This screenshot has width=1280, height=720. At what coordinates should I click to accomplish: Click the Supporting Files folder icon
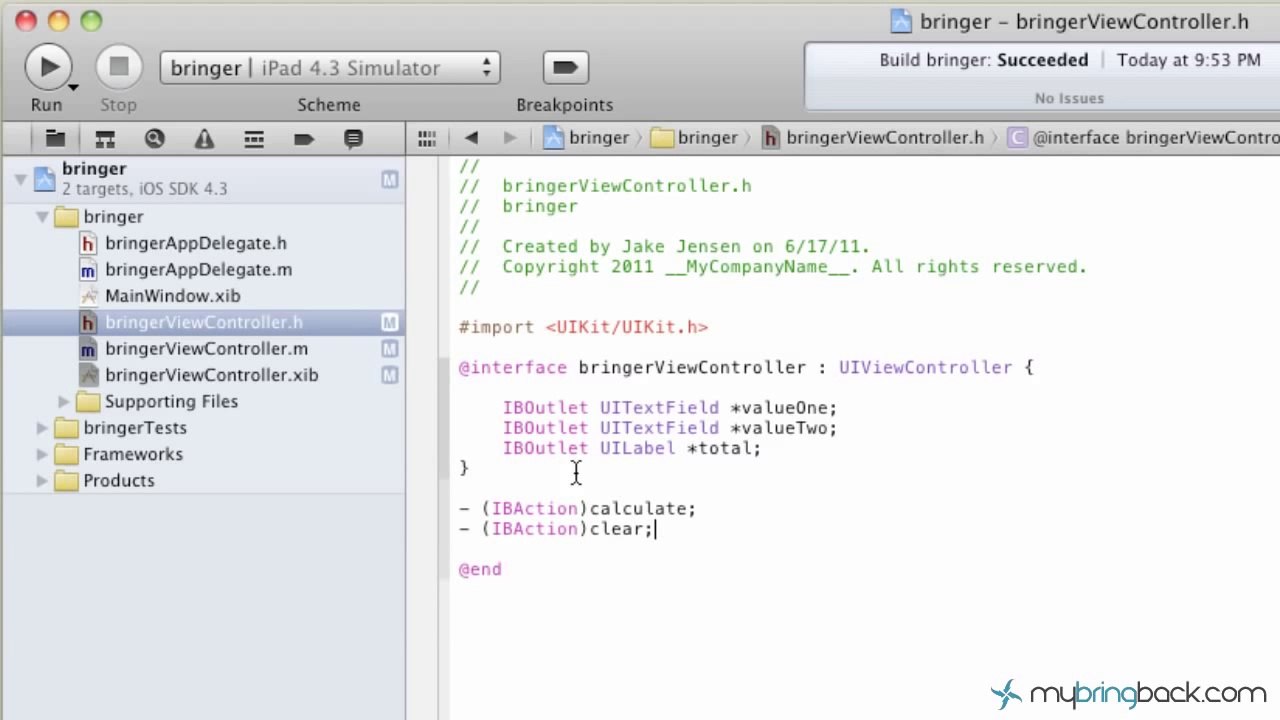[88, 402]
